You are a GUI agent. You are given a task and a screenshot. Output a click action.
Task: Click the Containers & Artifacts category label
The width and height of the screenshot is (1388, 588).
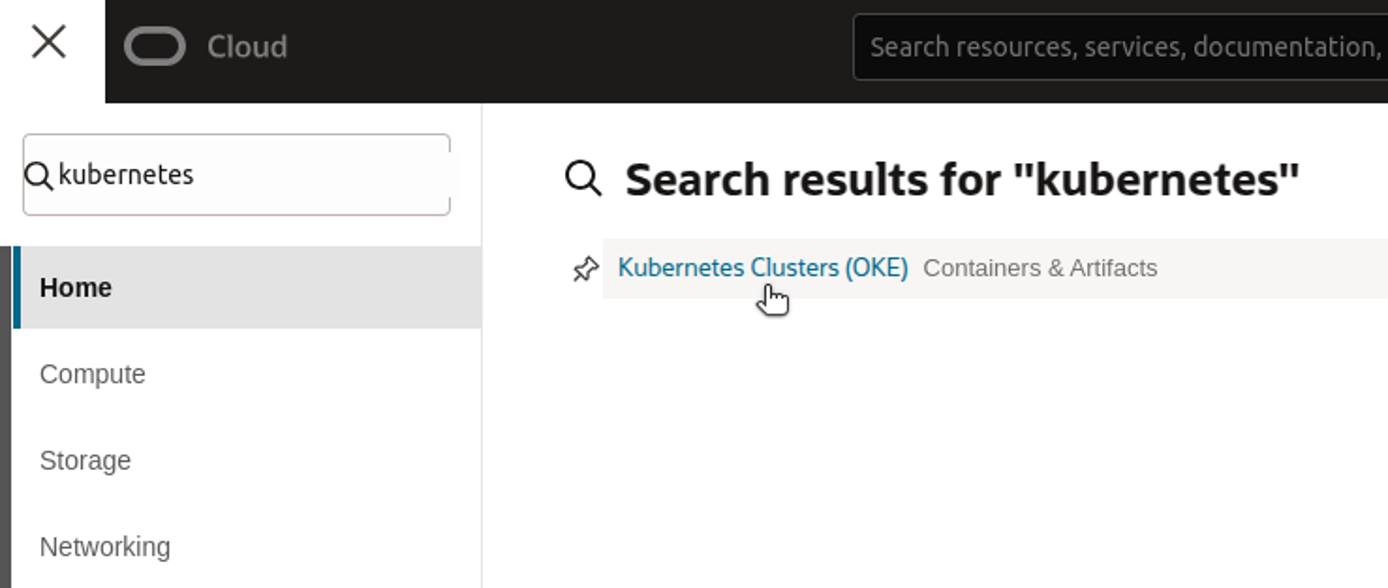[1040, 267]
